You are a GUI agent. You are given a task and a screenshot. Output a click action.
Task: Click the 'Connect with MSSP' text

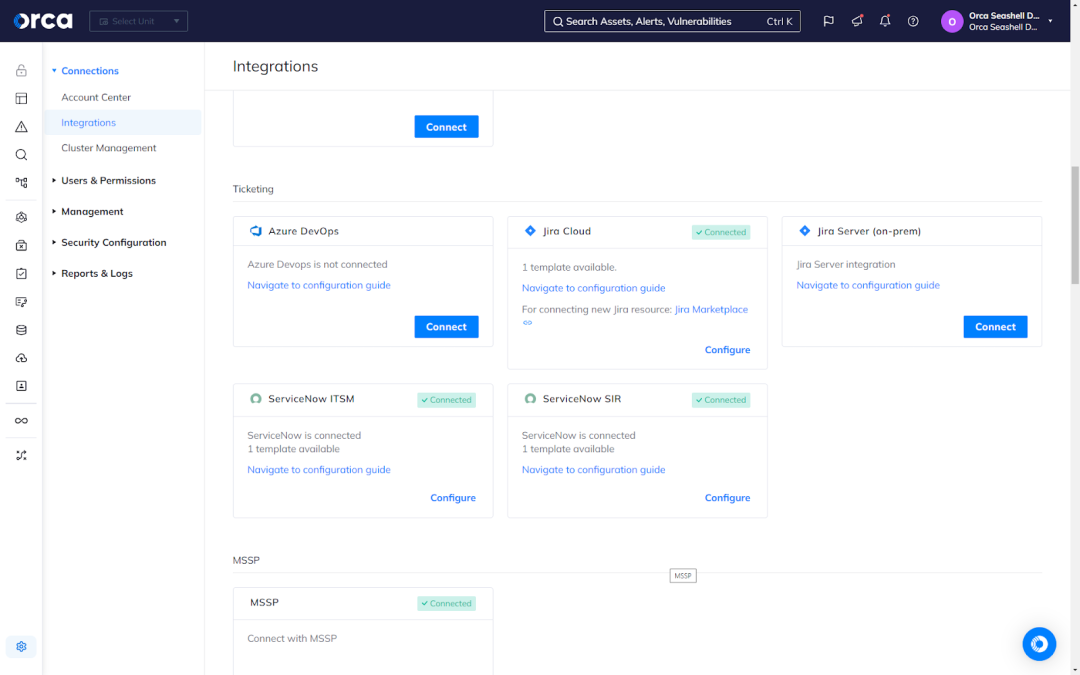(x=292, y=638)
